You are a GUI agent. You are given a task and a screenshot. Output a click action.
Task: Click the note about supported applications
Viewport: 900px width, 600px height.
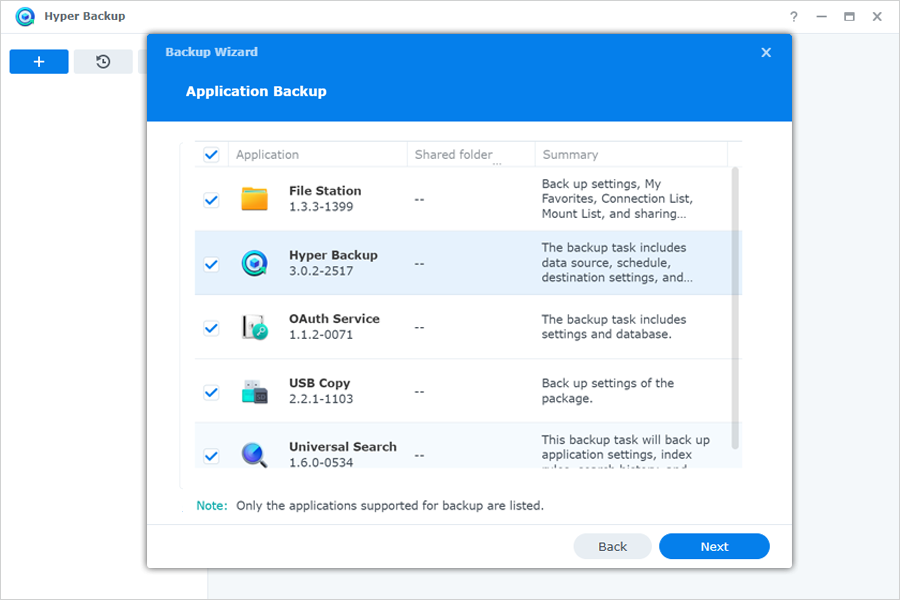pos(370,506)
